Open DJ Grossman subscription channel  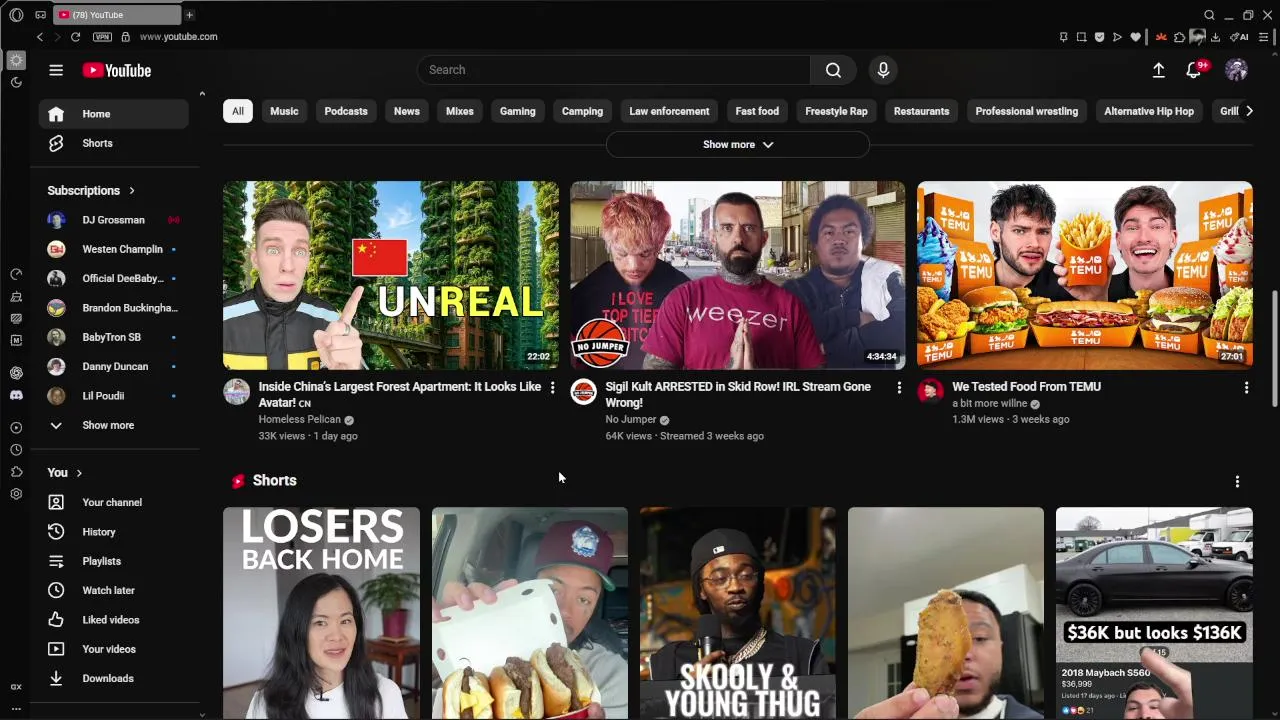113,220
